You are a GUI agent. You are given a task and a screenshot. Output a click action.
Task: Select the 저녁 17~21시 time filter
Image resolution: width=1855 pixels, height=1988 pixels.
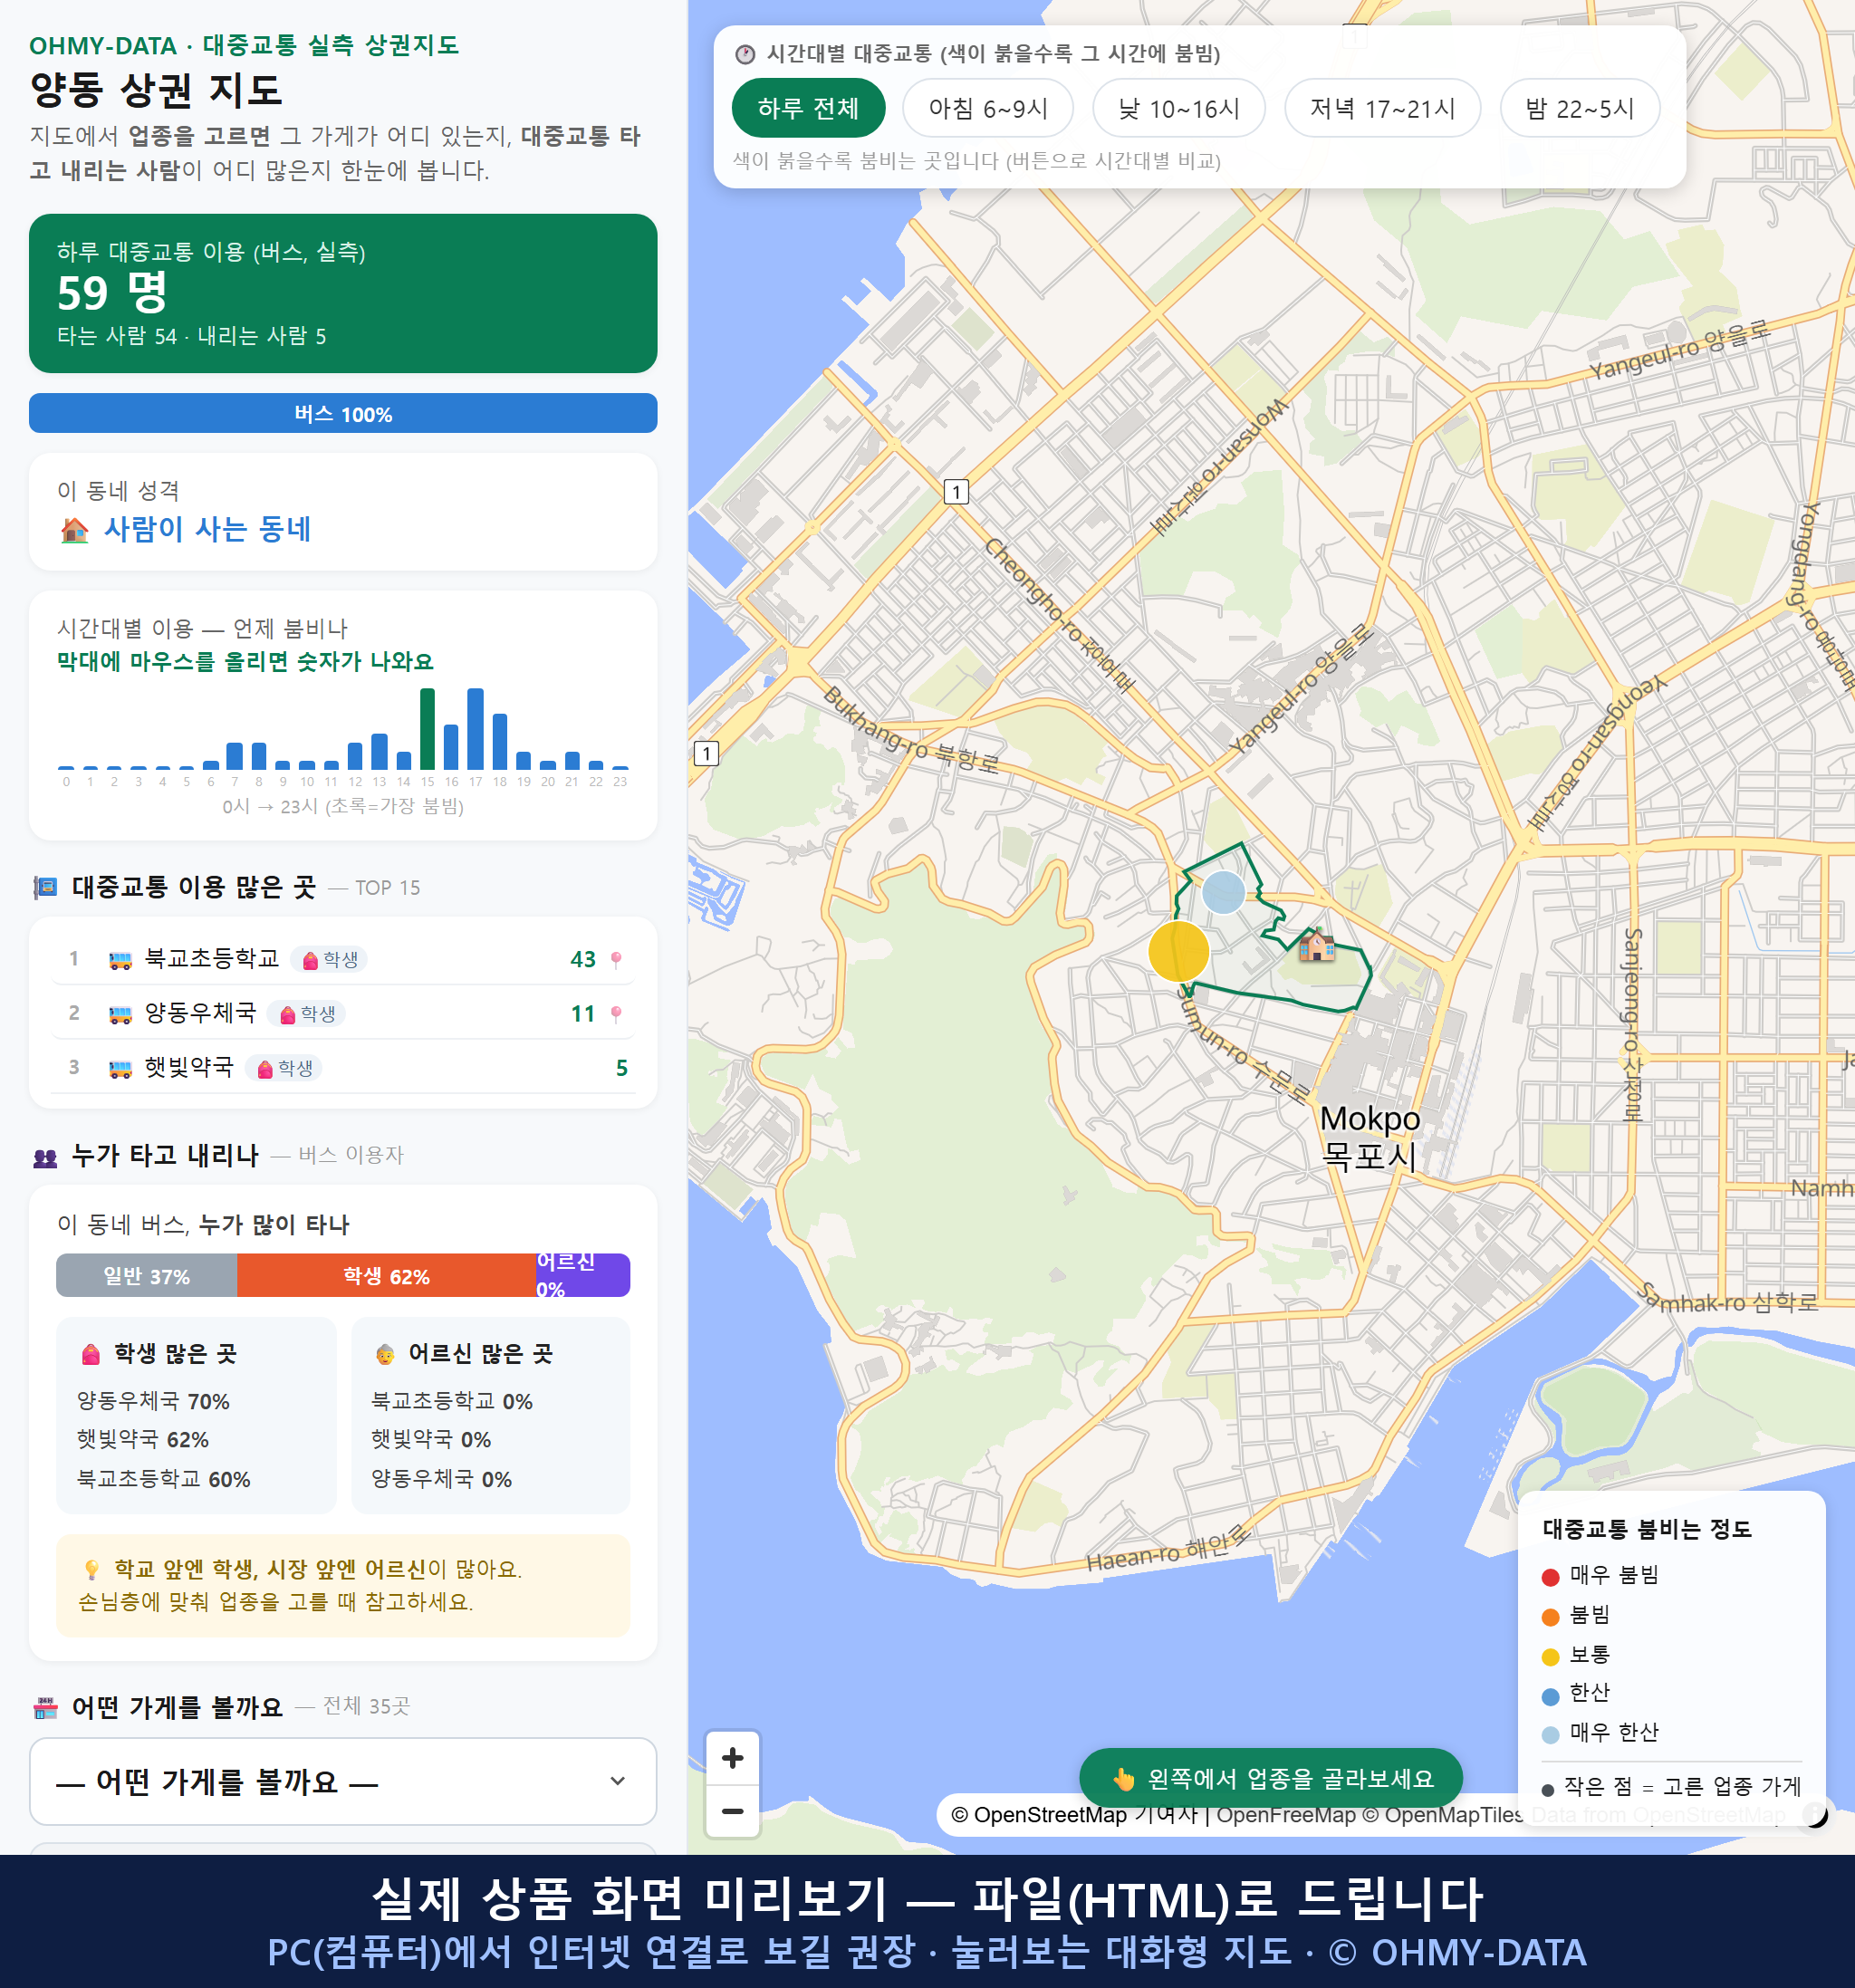coord(1382,108)
